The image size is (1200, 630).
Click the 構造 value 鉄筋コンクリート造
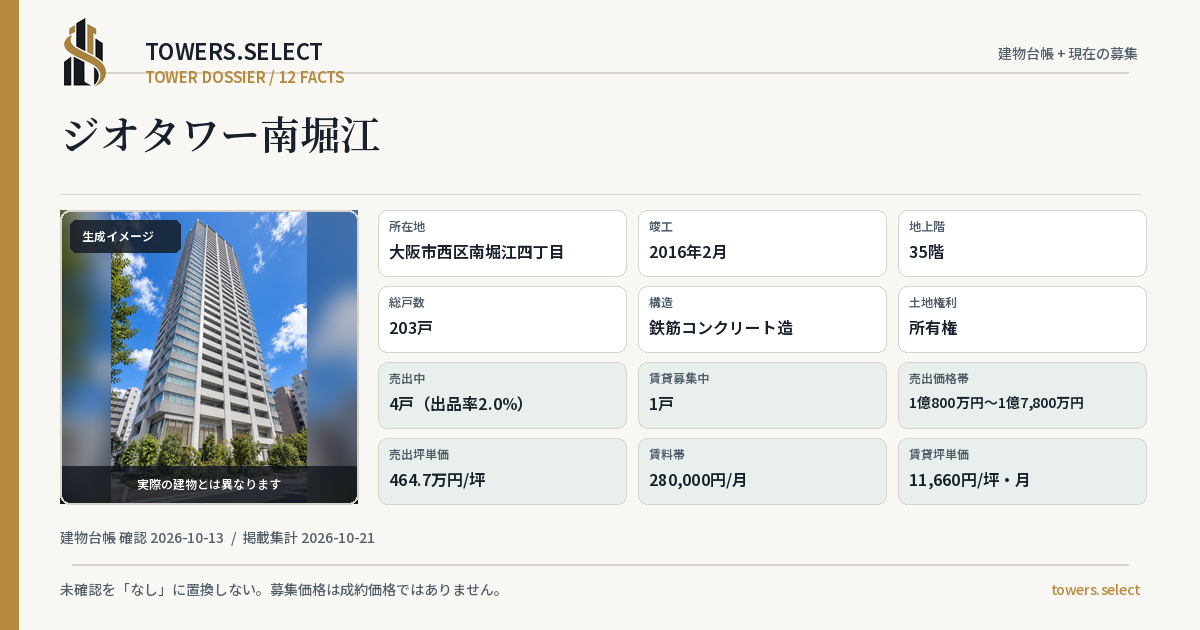pos(721,328)
